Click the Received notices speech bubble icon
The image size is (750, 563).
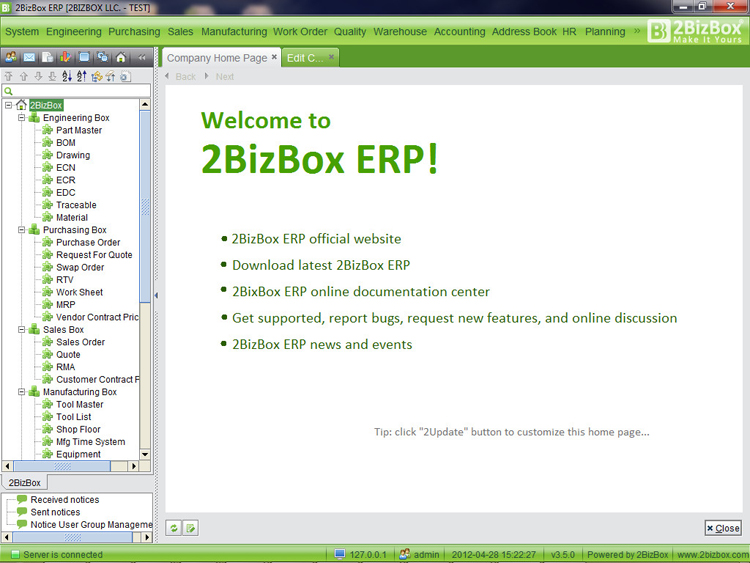(22, 499)
